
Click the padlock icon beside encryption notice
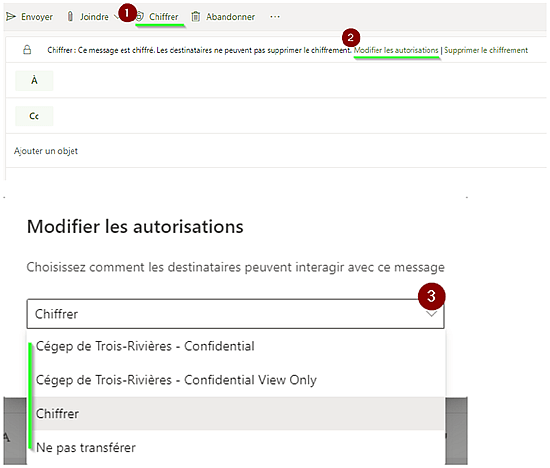point(27,50)
